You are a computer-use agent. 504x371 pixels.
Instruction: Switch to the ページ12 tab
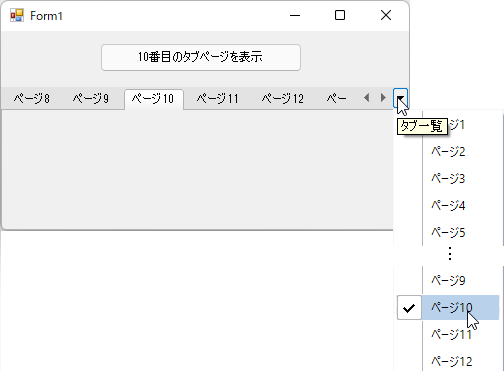pos(283,99)
